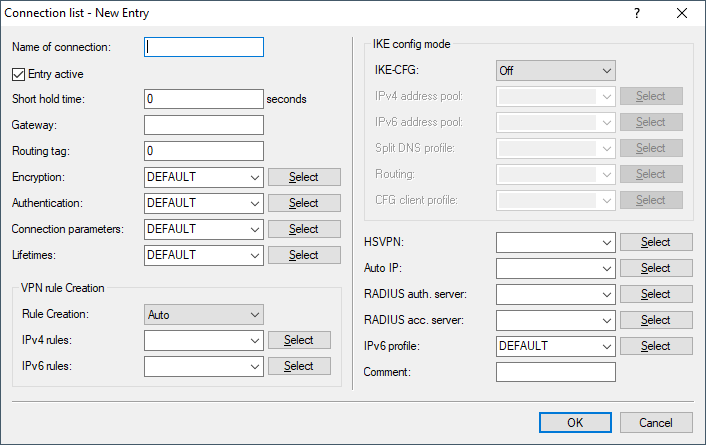Uncheck the Entry active checkbox

(x=18, y=74)
